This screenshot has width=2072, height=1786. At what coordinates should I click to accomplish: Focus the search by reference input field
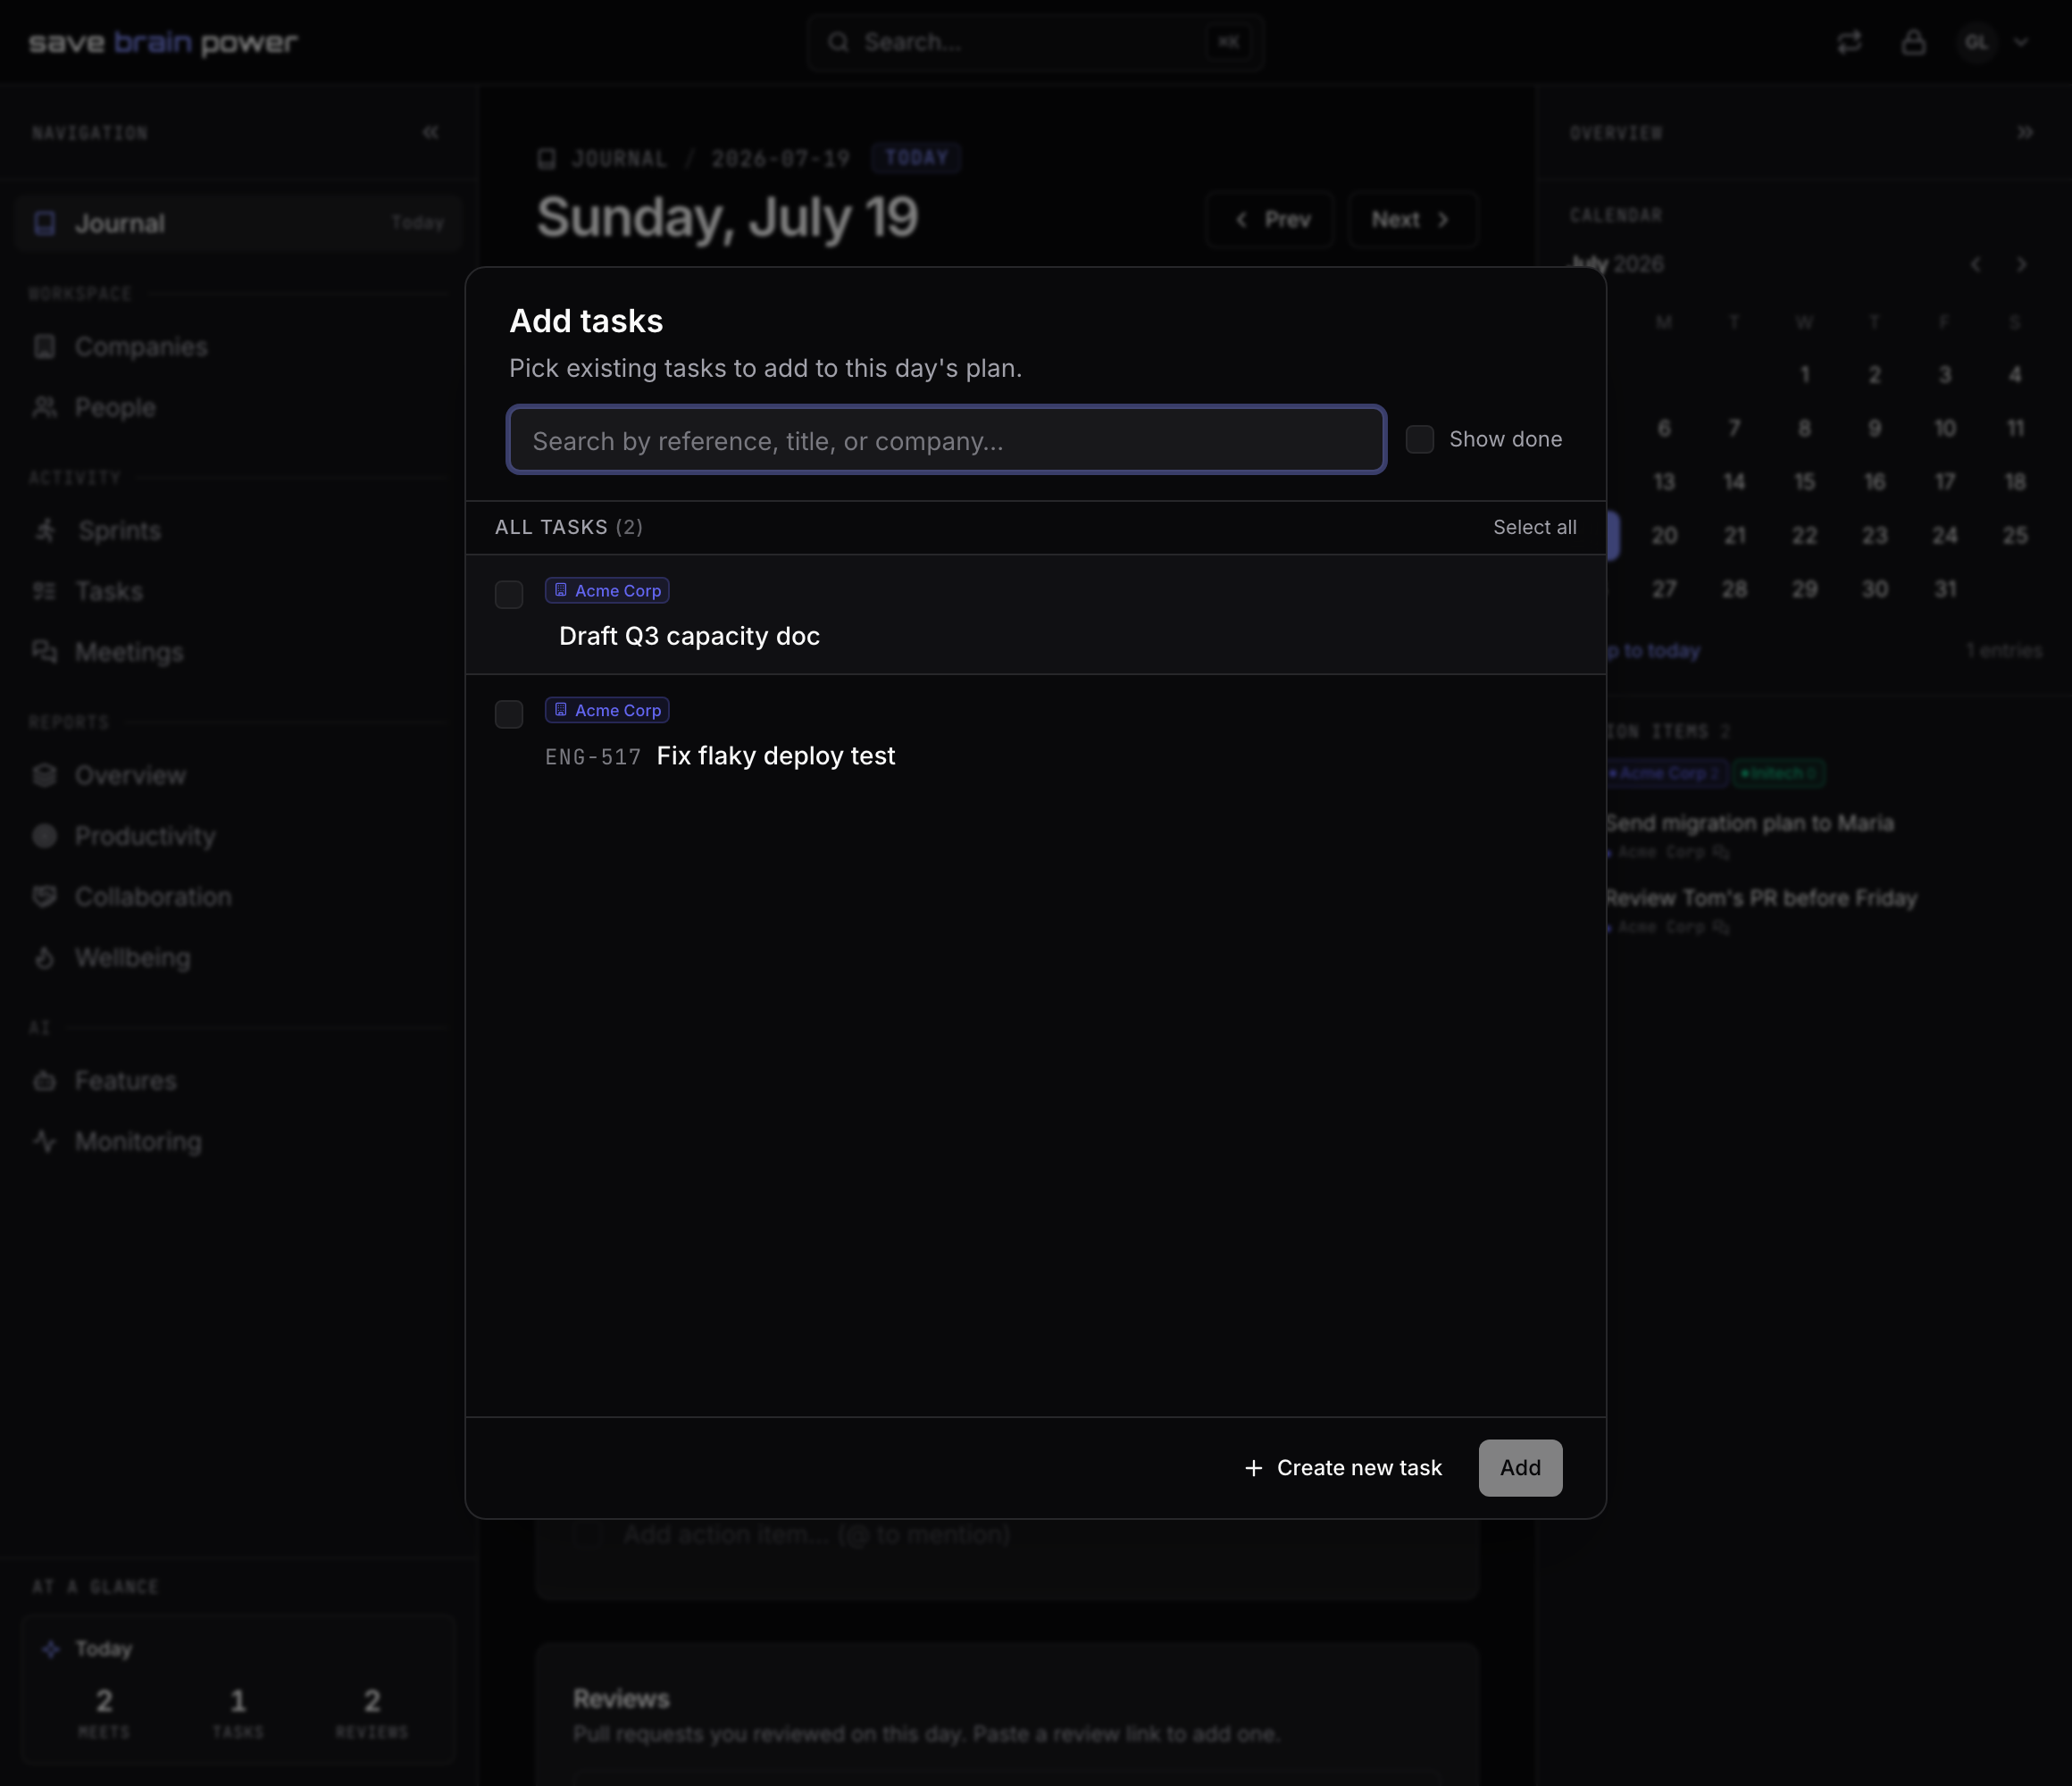click(946, 440)
